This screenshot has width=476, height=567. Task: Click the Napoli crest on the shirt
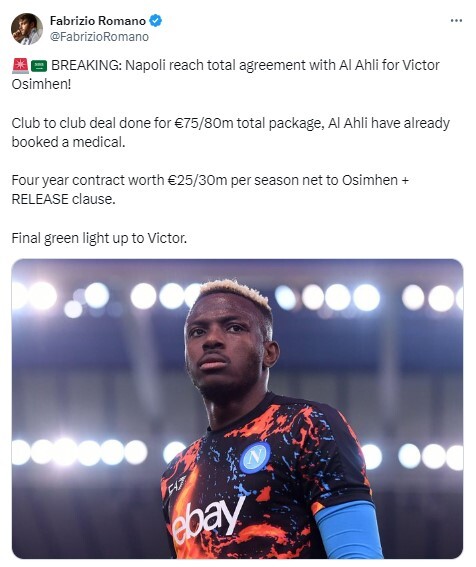point(255,457)
